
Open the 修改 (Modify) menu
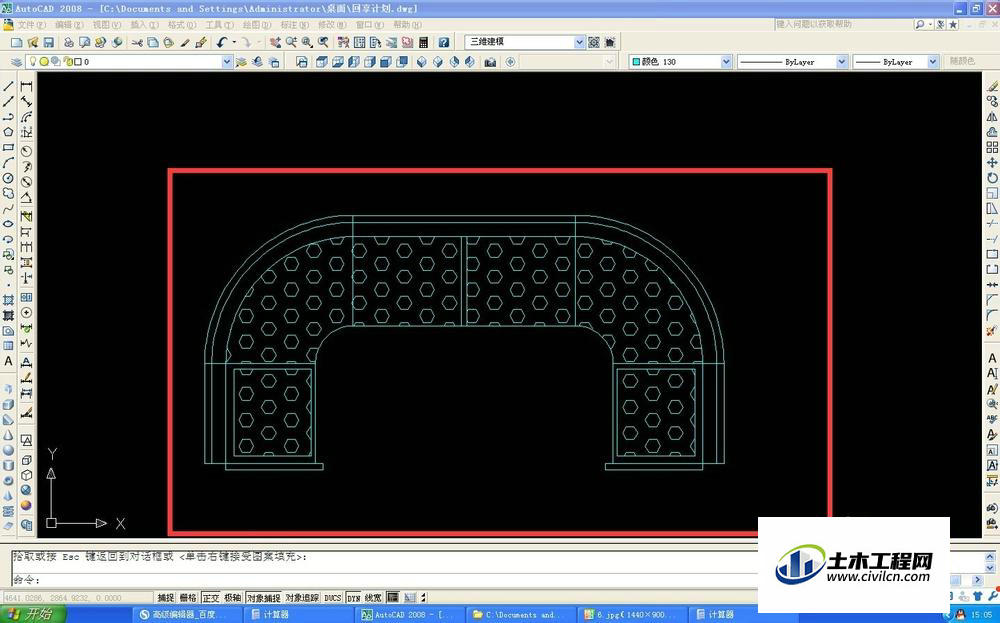332,25
